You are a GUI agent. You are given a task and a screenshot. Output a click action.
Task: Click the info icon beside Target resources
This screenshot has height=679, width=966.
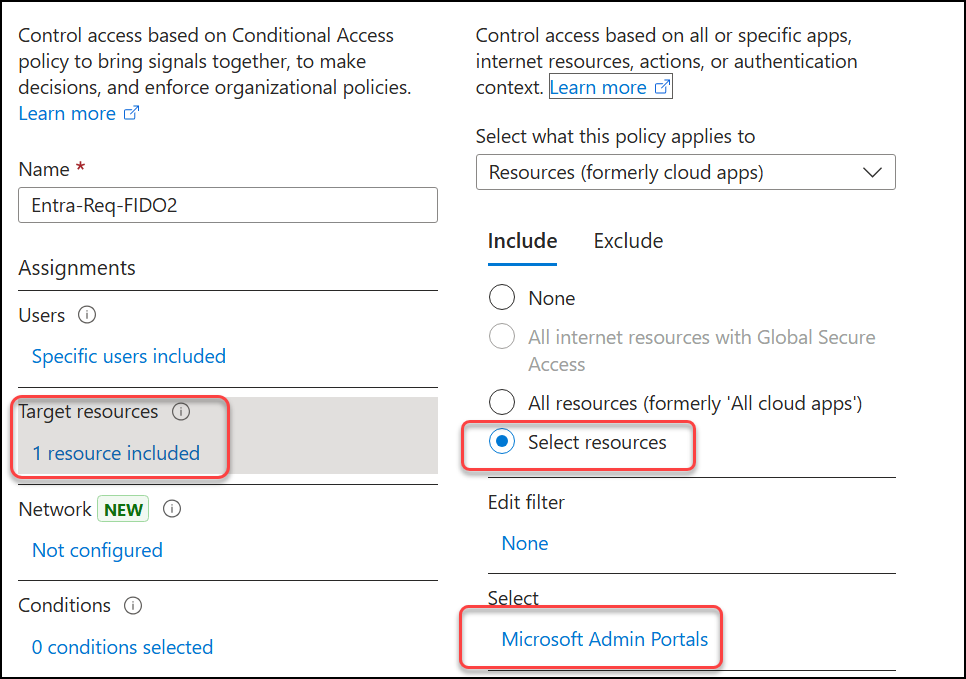coord(181,412)
